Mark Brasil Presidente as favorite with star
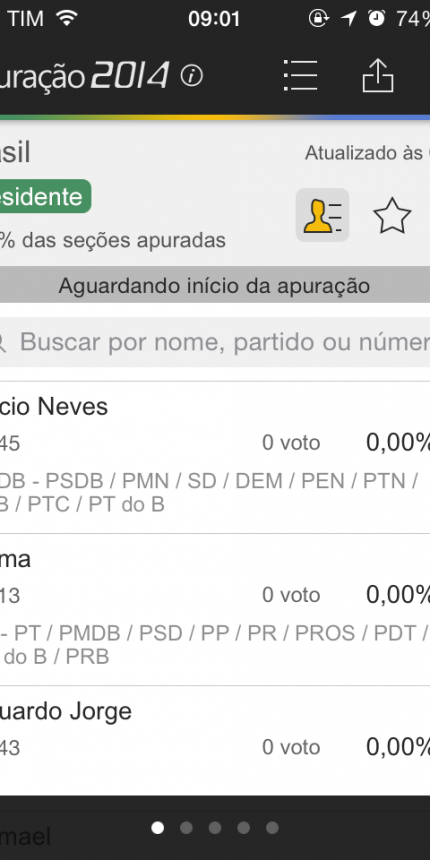The width and height of the screenshot is (430, 860). click(x=392, y=216)
